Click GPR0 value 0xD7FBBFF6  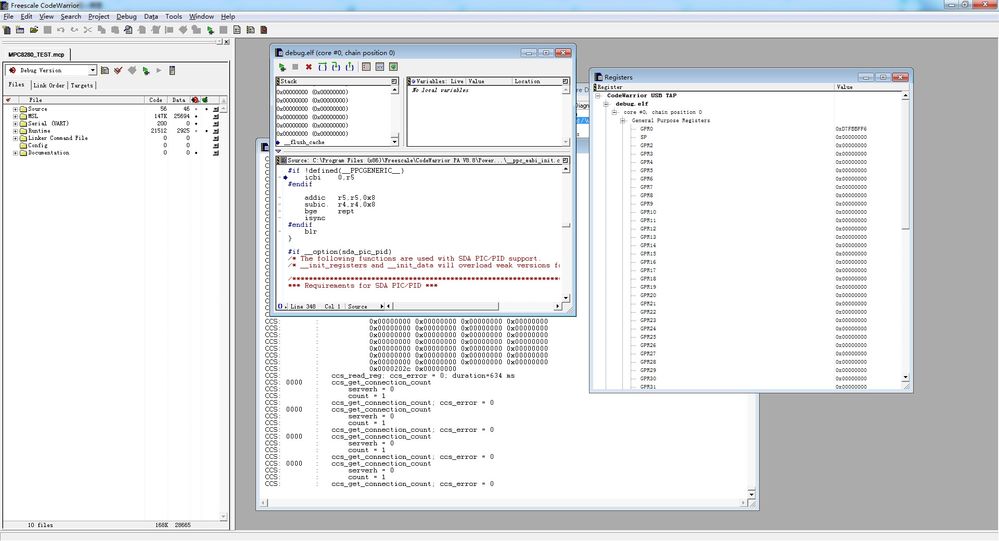(x=851, y=129)
